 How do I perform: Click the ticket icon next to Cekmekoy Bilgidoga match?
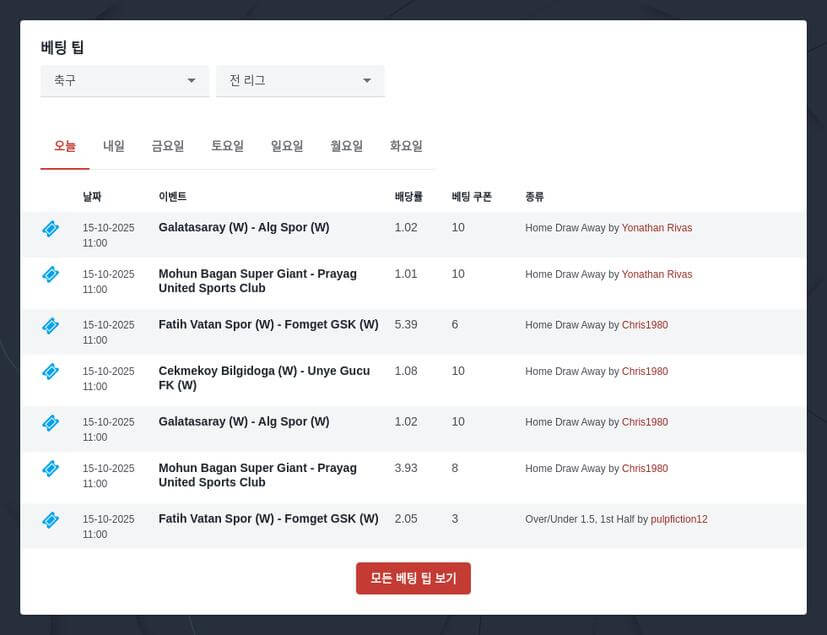coord(50,371)
